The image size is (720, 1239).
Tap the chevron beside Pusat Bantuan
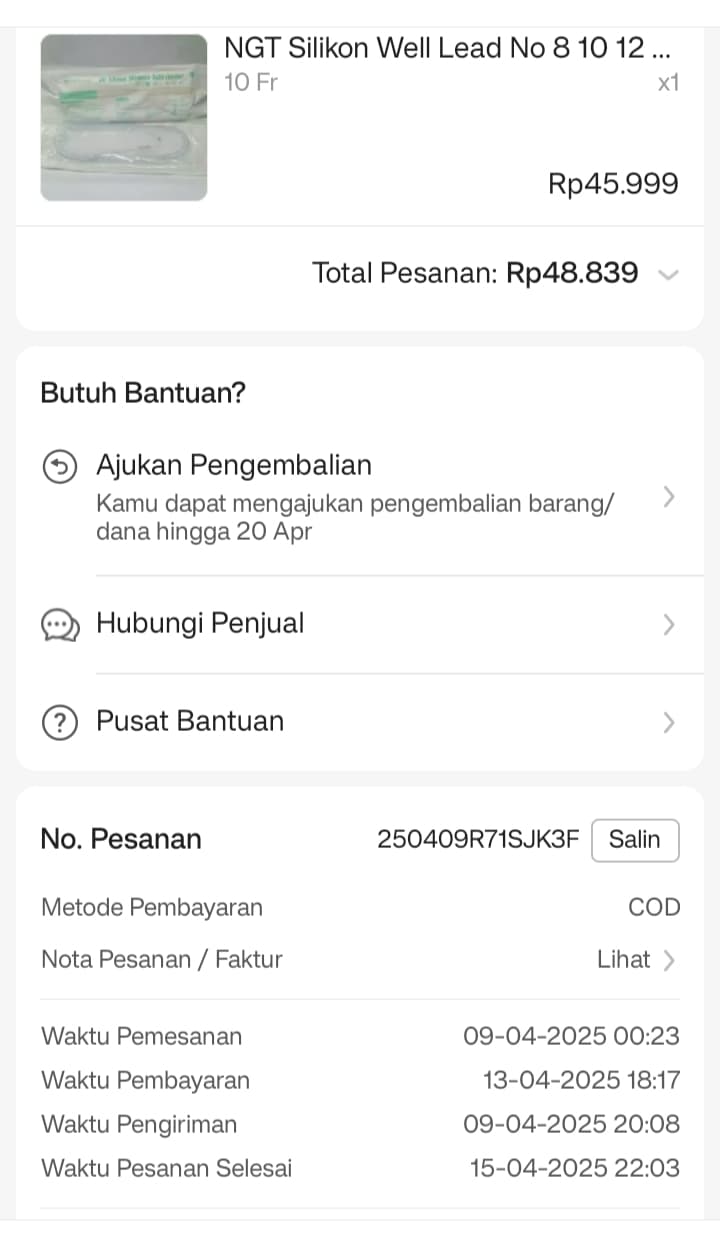coord(670,722)
